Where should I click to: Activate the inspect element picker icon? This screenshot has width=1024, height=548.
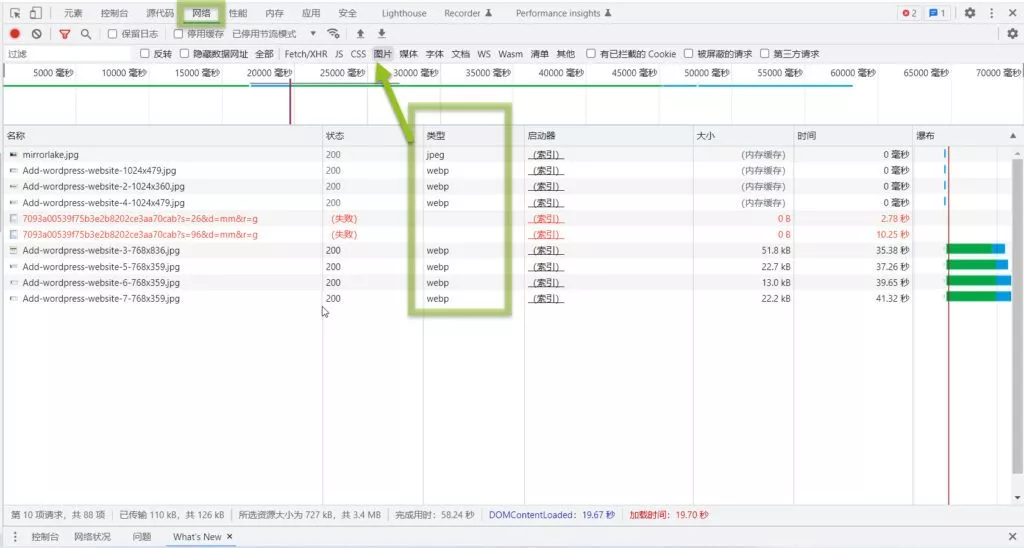pos(15,13)
